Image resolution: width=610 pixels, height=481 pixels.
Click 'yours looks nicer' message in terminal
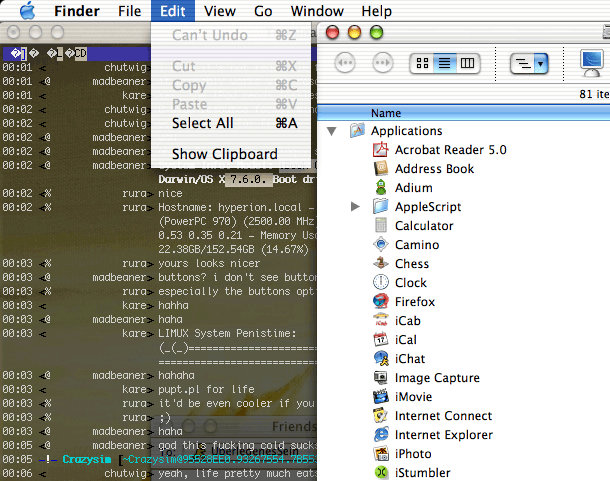pos(209,263)
